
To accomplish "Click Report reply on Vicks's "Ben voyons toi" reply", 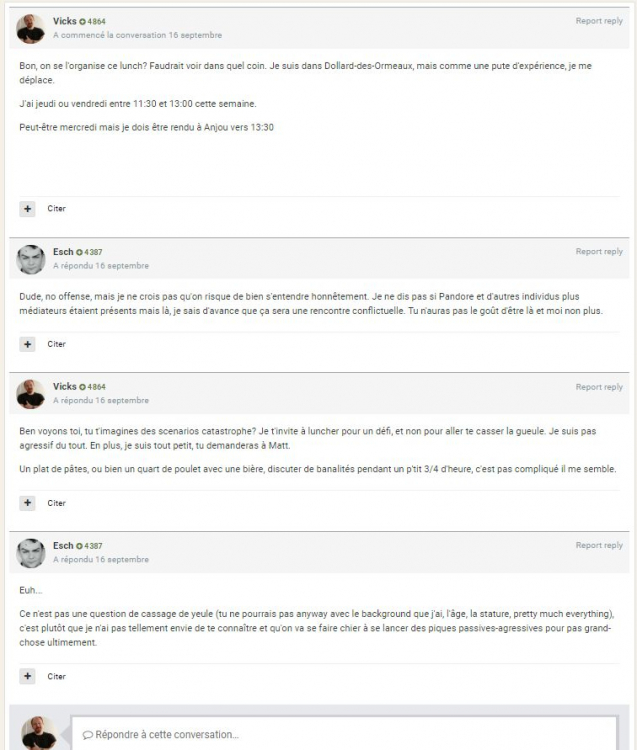I will pos(598,387).
